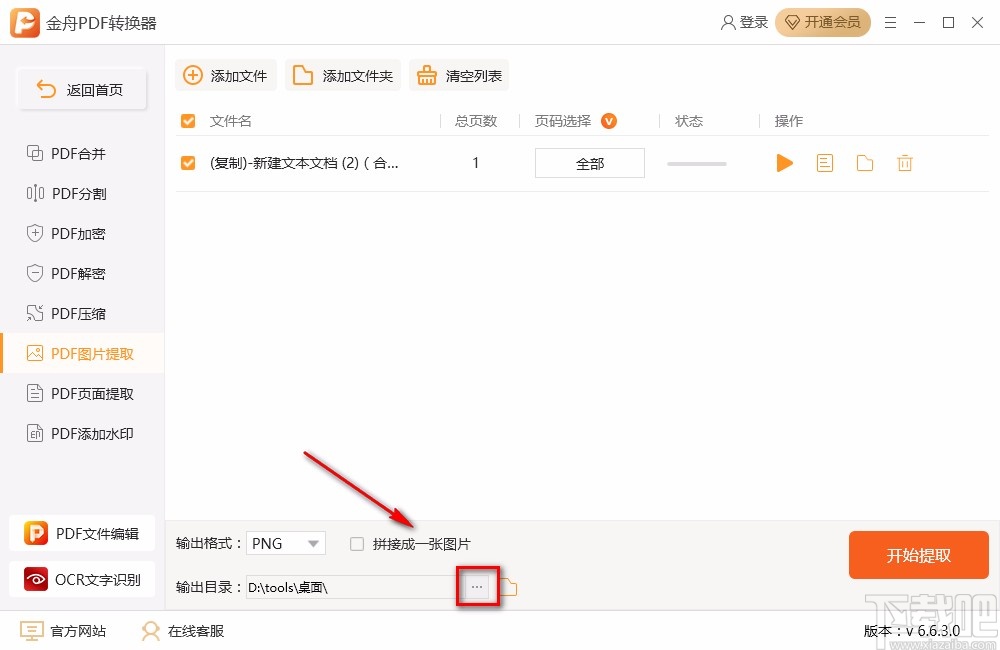Open output folder icon beside browse button
Screen dimensions: 1000x650
pos(508,587)
